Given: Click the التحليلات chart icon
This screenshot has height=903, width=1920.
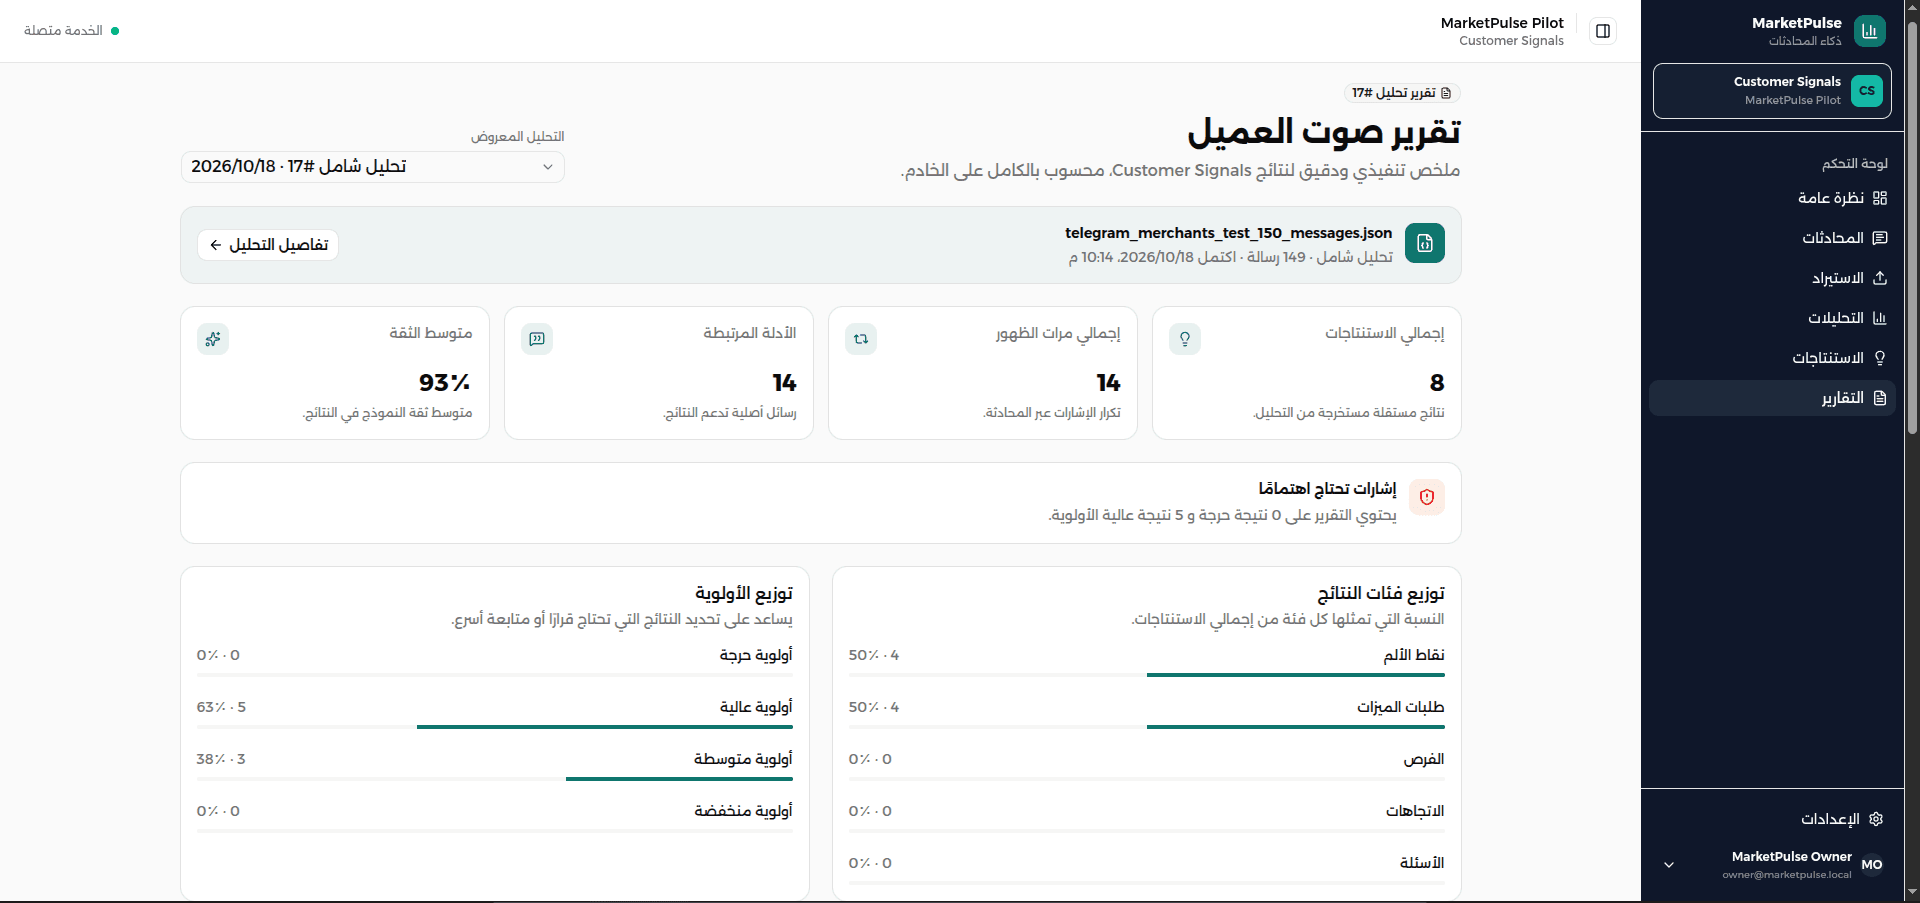Looking at the screenshot, I should [x=1880, y=318].
